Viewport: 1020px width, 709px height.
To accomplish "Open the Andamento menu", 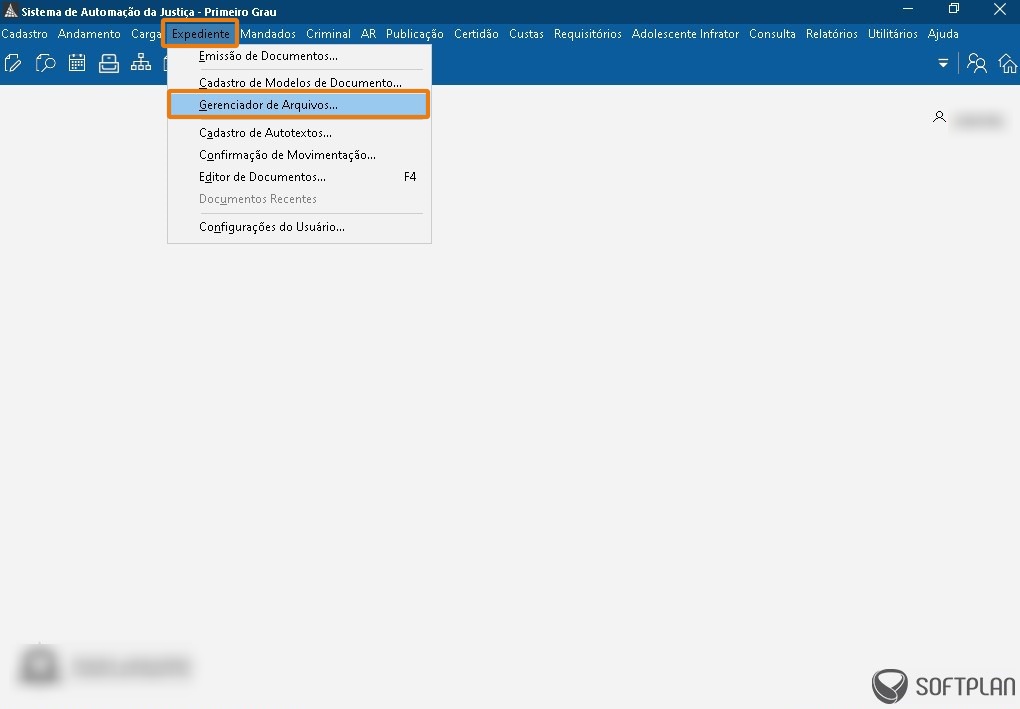I will point(89,34).
